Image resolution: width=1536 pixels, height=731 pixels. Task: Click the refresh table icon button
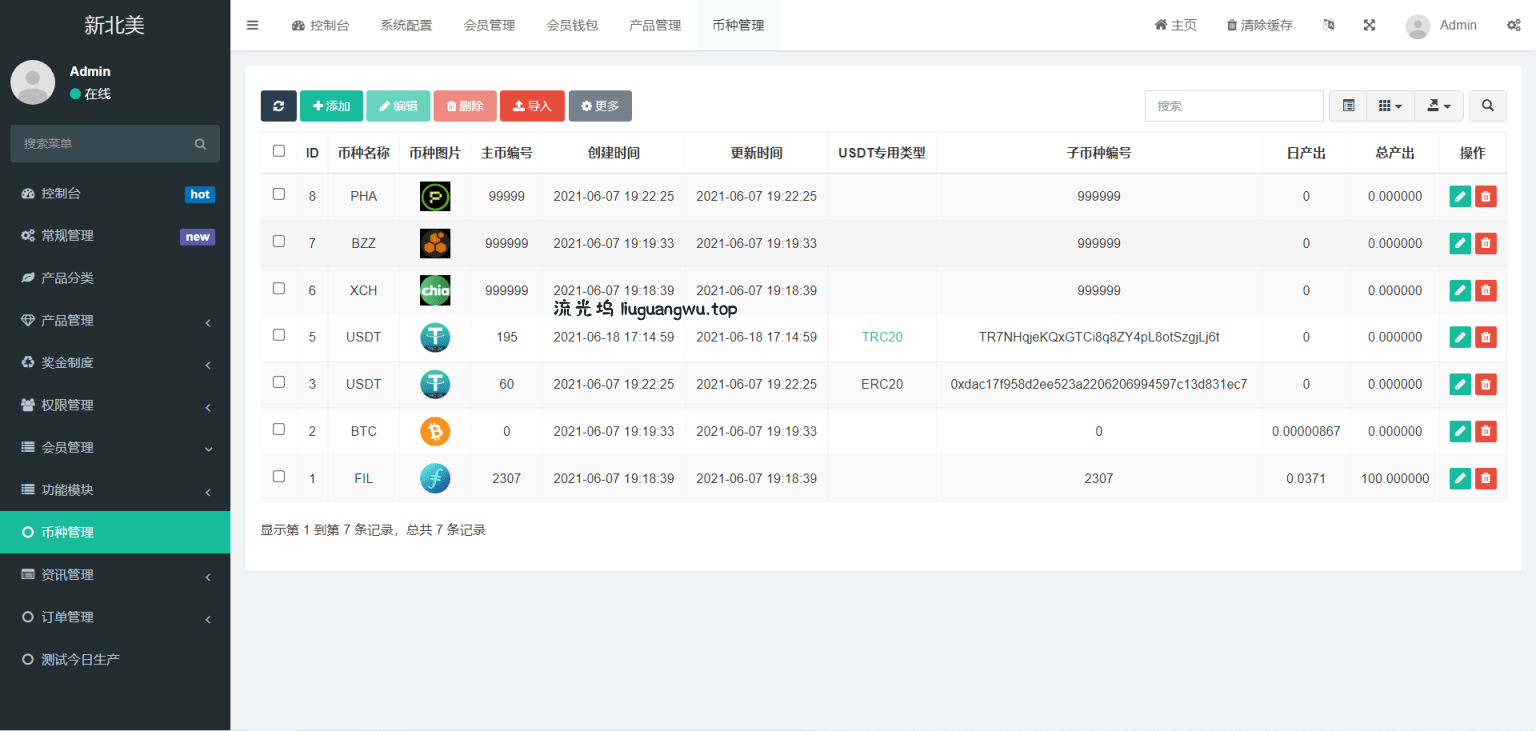[x=278, y=106]
